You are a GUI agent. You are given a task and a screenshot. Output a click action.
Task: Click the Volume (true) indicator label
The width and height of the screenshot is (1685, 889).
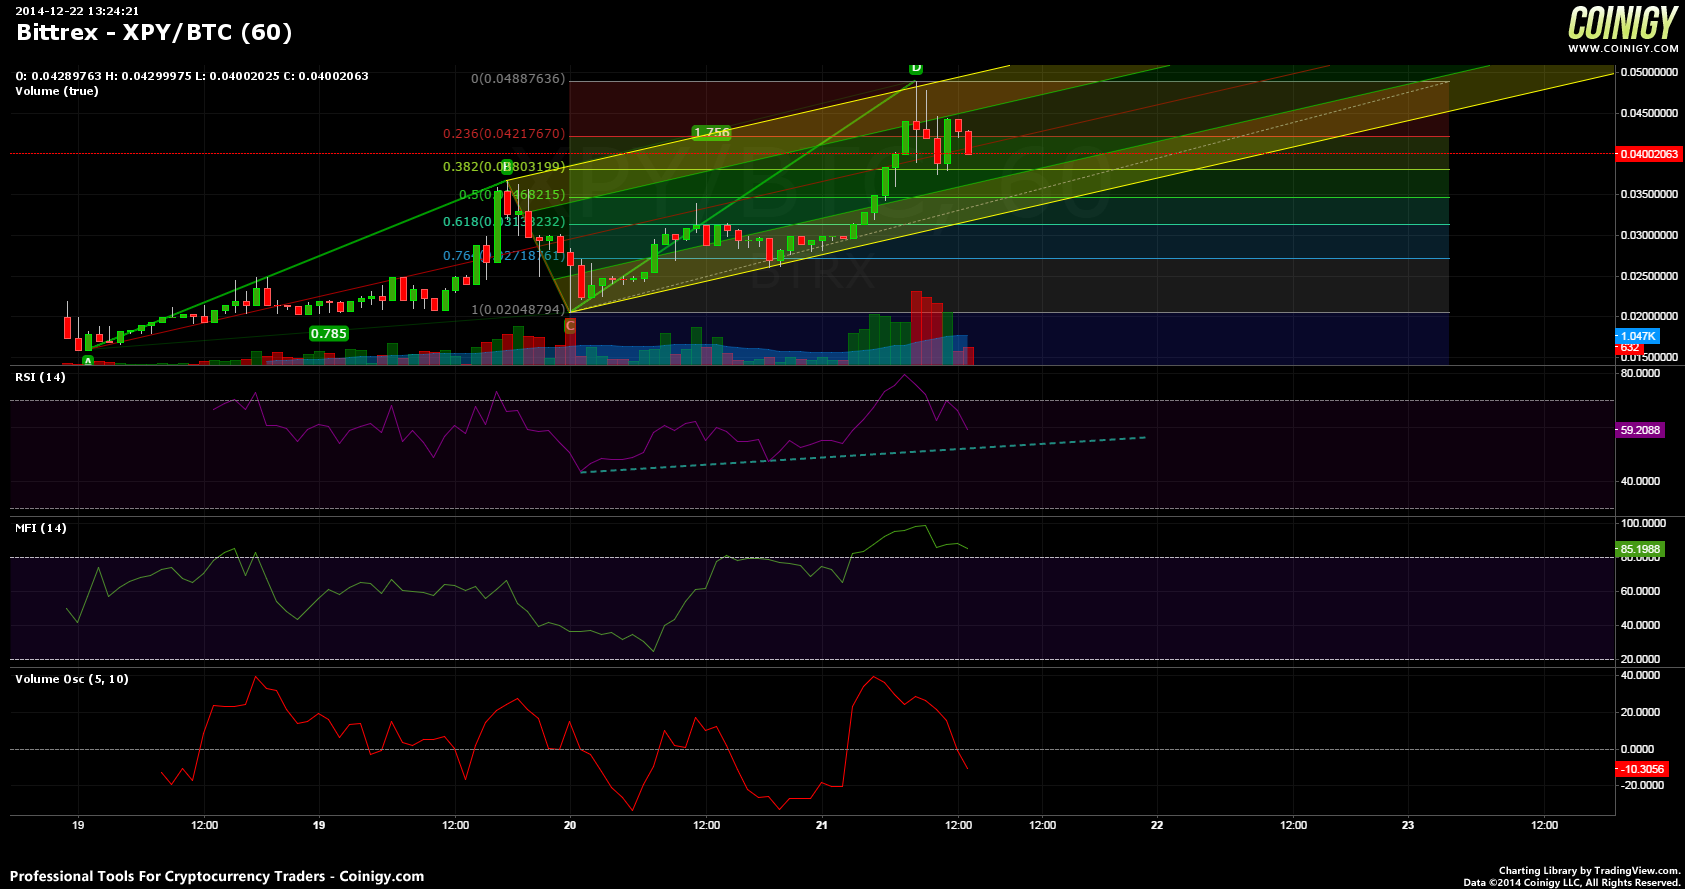[57, 91]
